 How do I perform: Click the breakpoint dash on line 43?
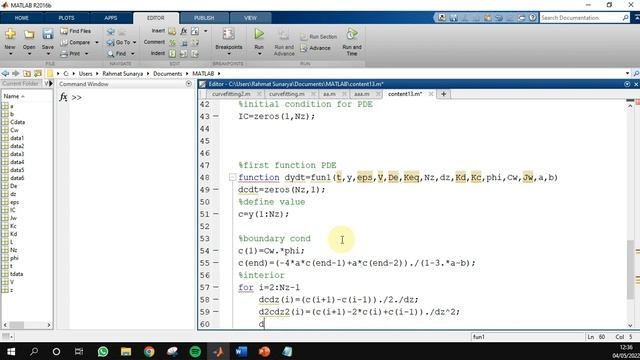click(216, 116)
